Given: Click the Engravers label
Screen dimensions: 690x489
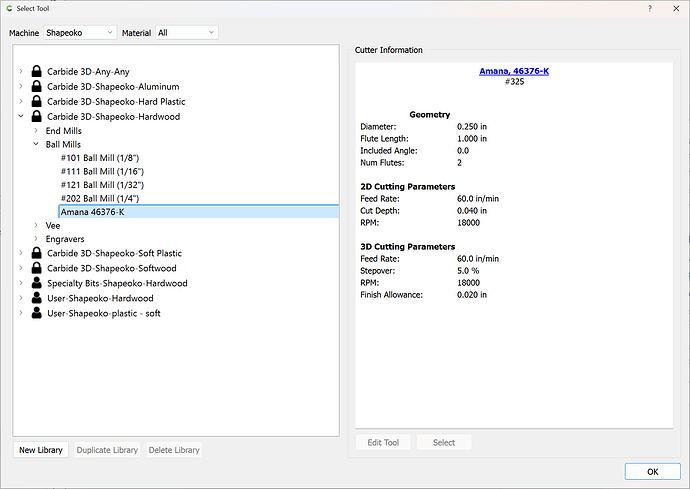Looking at the screenshot, I should 65,239.
